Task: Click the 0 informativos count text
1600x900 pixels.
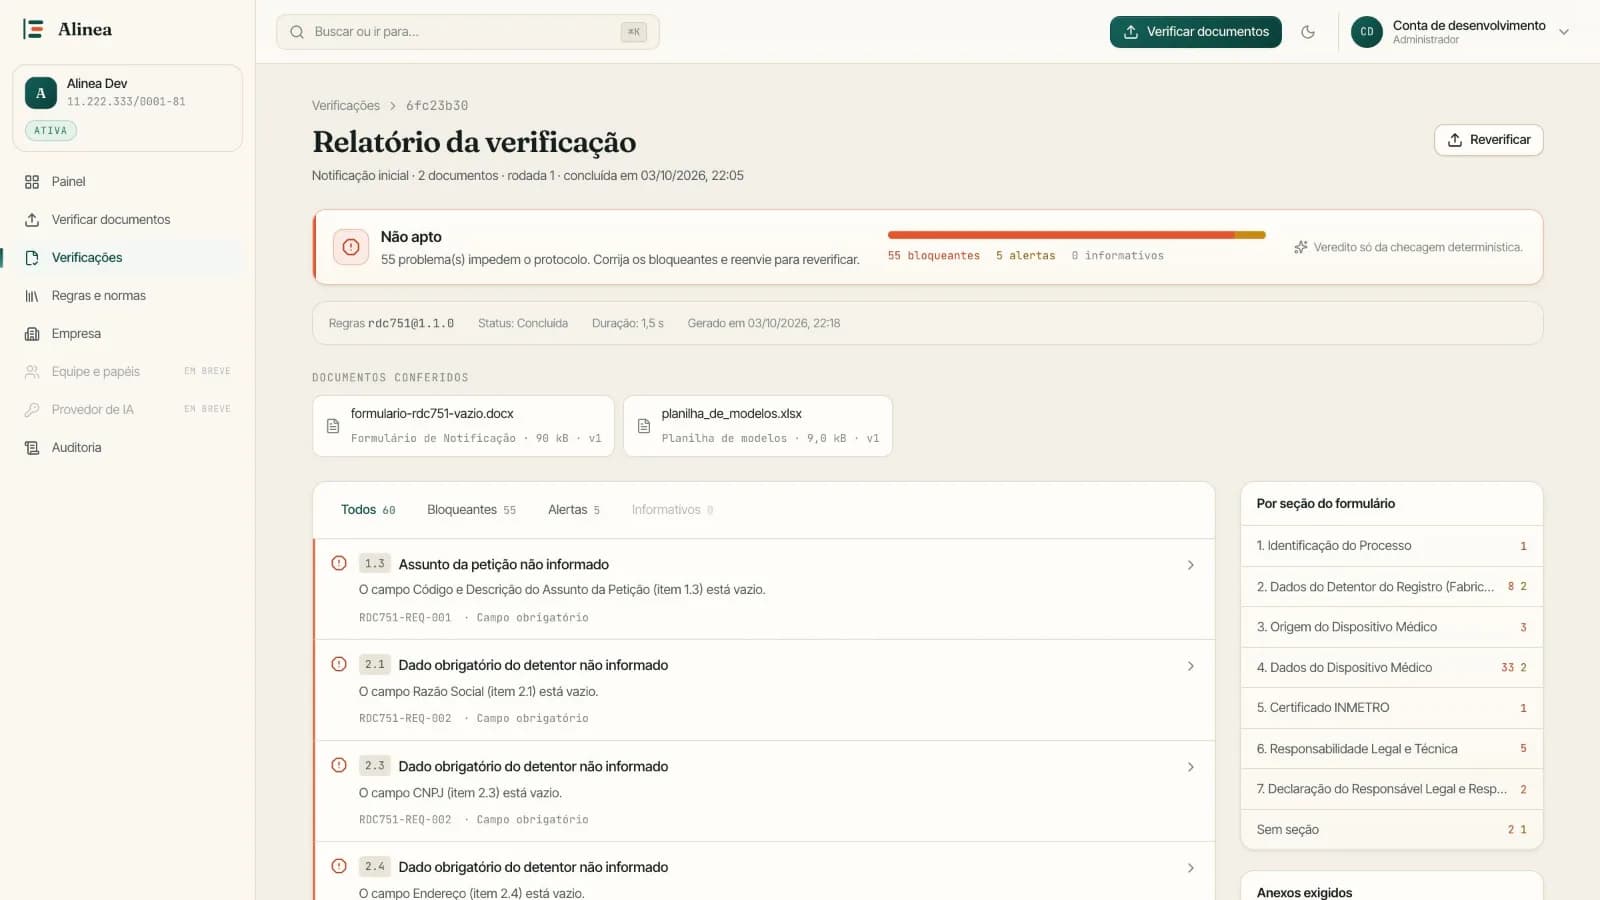Action: click(x=1118, y=256)
